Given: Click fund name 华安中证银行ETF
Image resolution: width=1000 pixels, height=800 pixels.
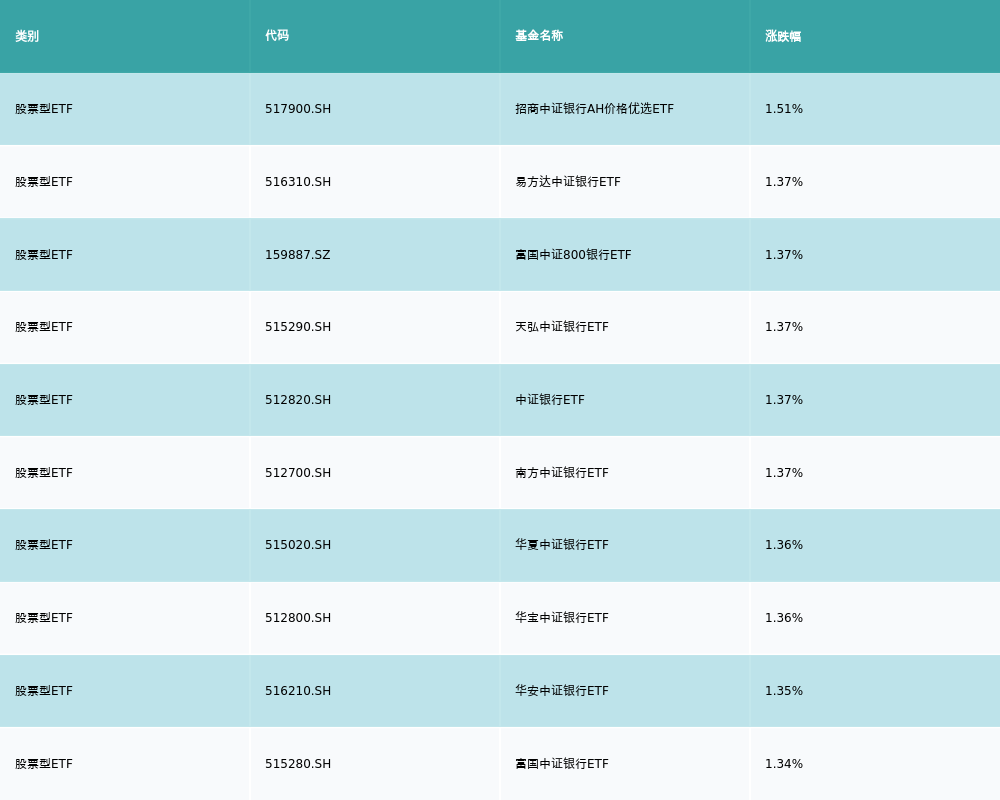Looking at the screenshot, I should pos(562,691).
